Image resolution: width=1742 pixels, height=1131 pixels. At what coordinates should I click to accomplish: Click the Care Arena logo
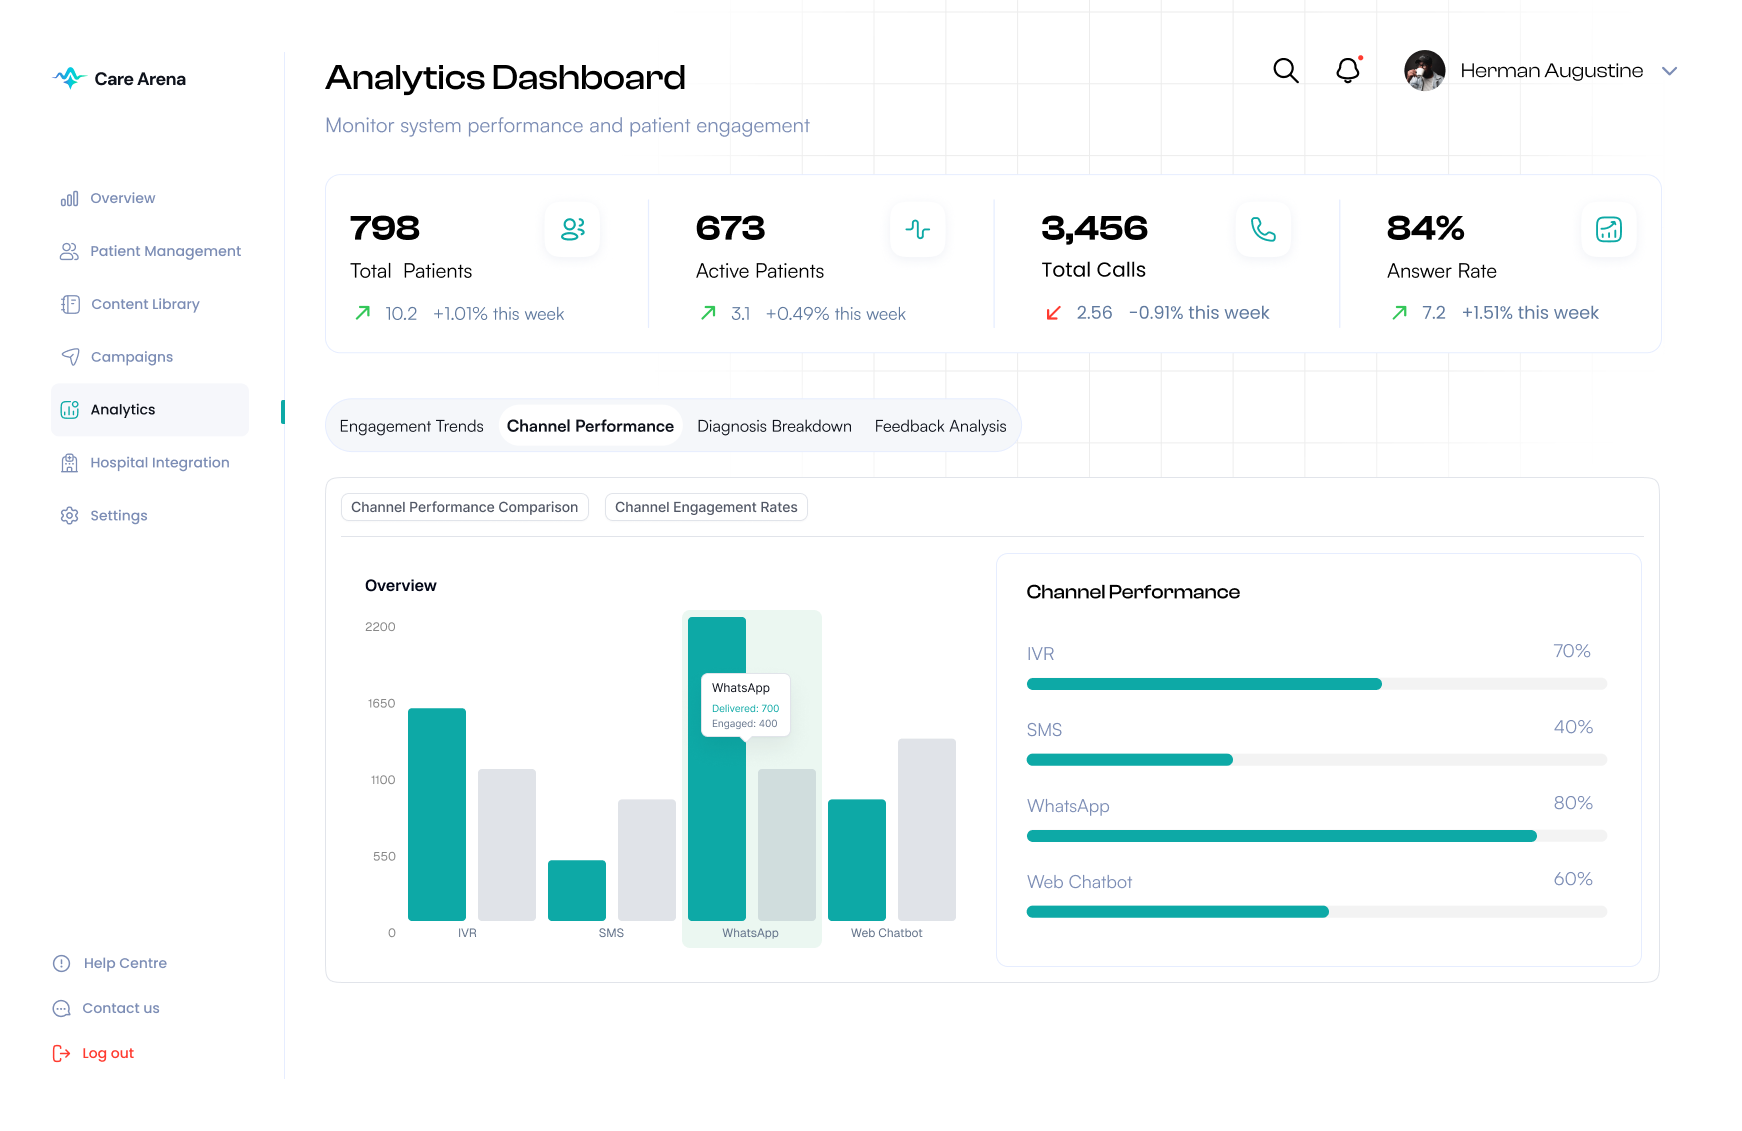(x=120, y=78)
